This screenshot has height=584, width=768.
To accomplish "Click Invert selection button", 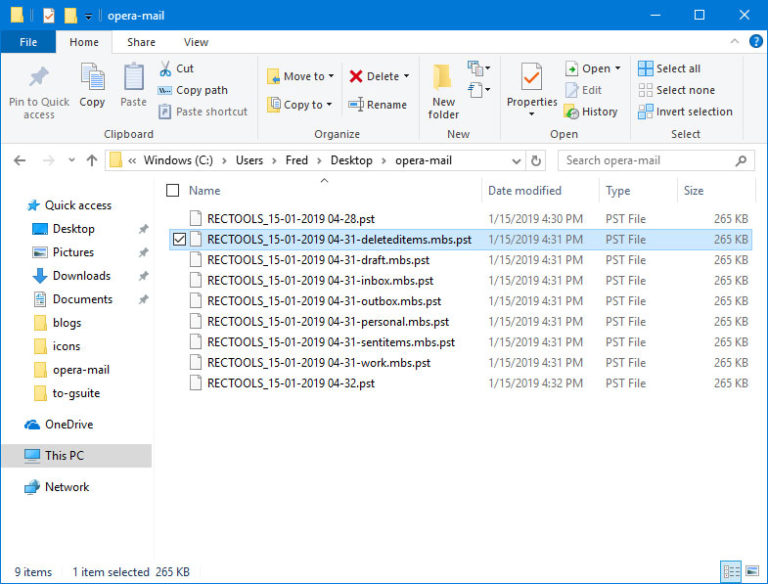I will pyautogui.click(x=685, y=112).
